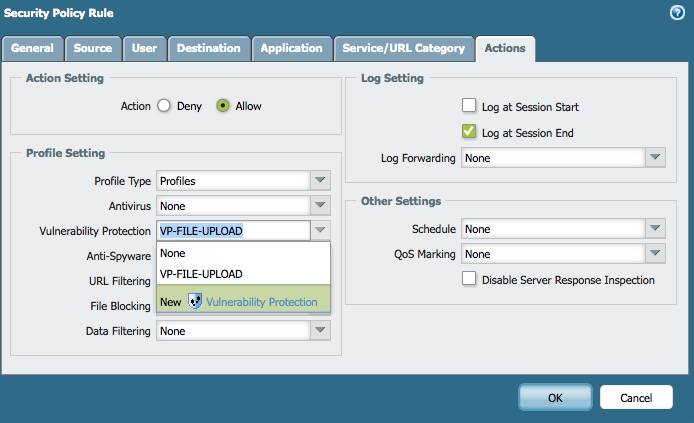Expand the Antivirus dropdown arrow
Screen dimensions: 694x423
tap(320, 206)
